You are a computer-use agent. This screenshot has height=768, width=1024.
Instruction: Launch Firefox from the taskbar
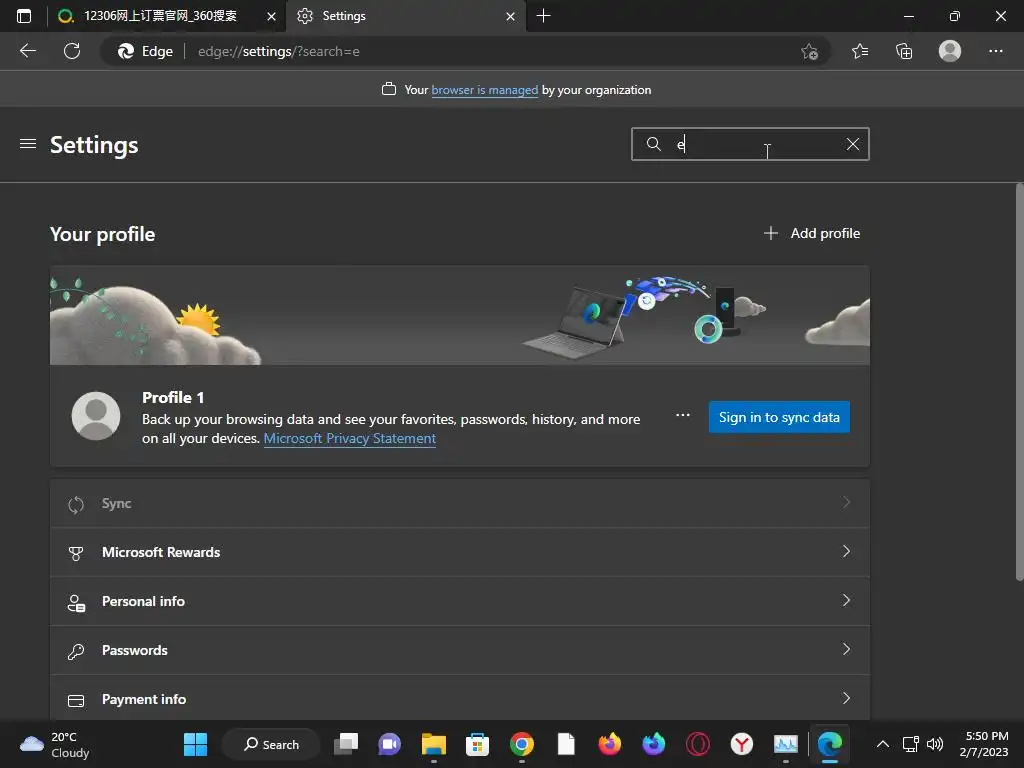tap(609, 744)
